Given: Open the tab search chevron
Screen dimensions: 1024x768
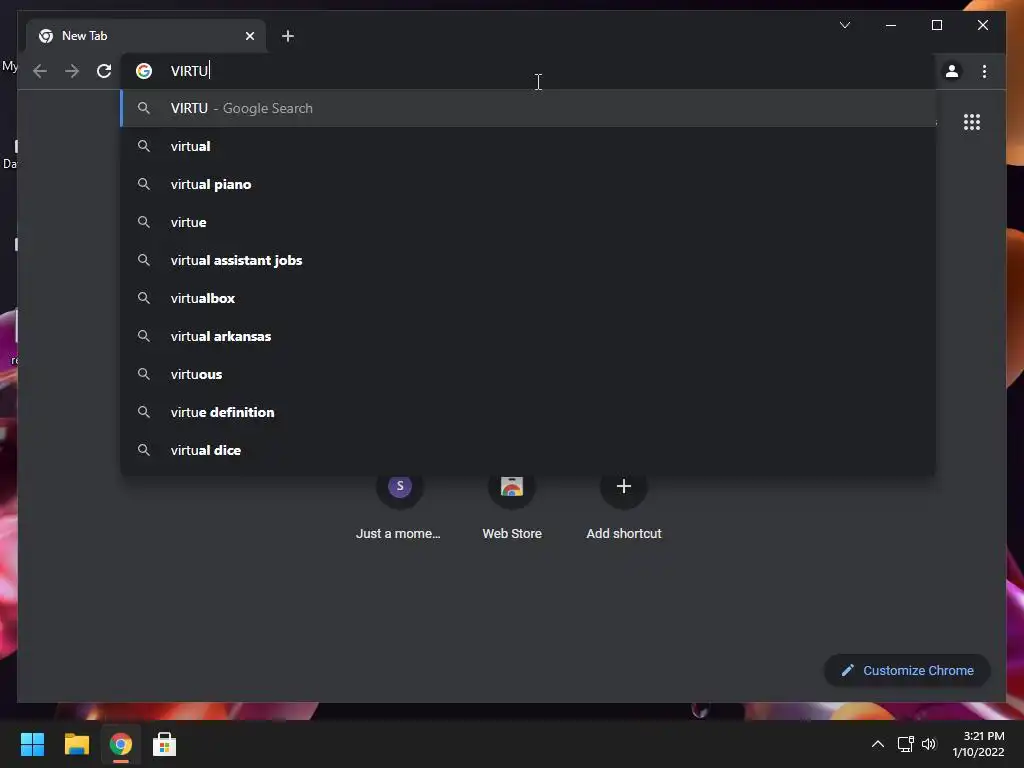Looking at the screenshot, I should (844, 25).
